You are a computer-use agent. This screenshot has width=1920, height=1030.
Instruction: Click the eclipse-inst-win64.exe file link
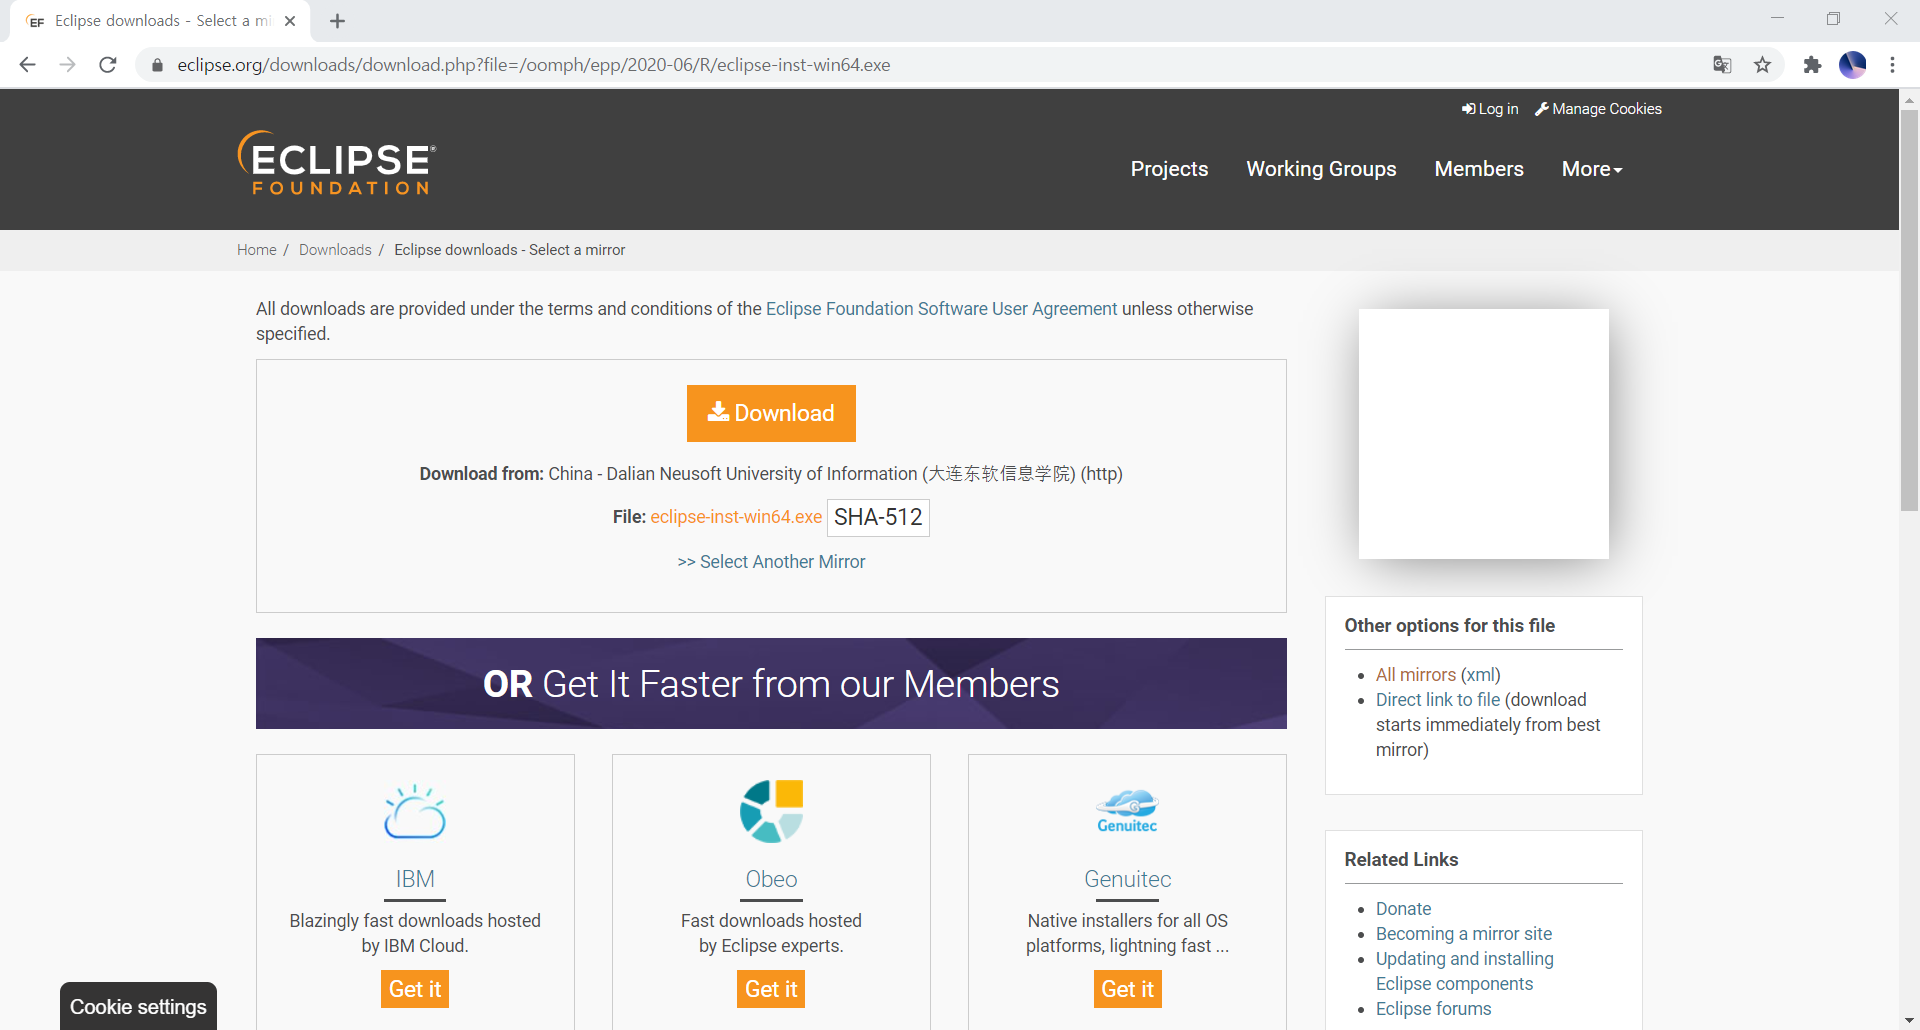736,517
